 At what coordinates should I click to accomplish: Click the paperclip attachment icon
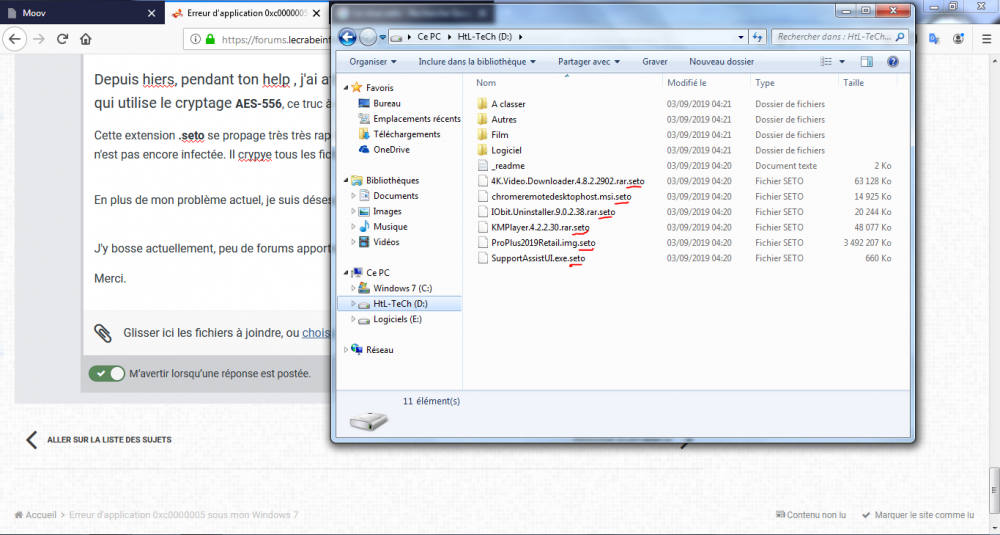(x=103, y=333)
